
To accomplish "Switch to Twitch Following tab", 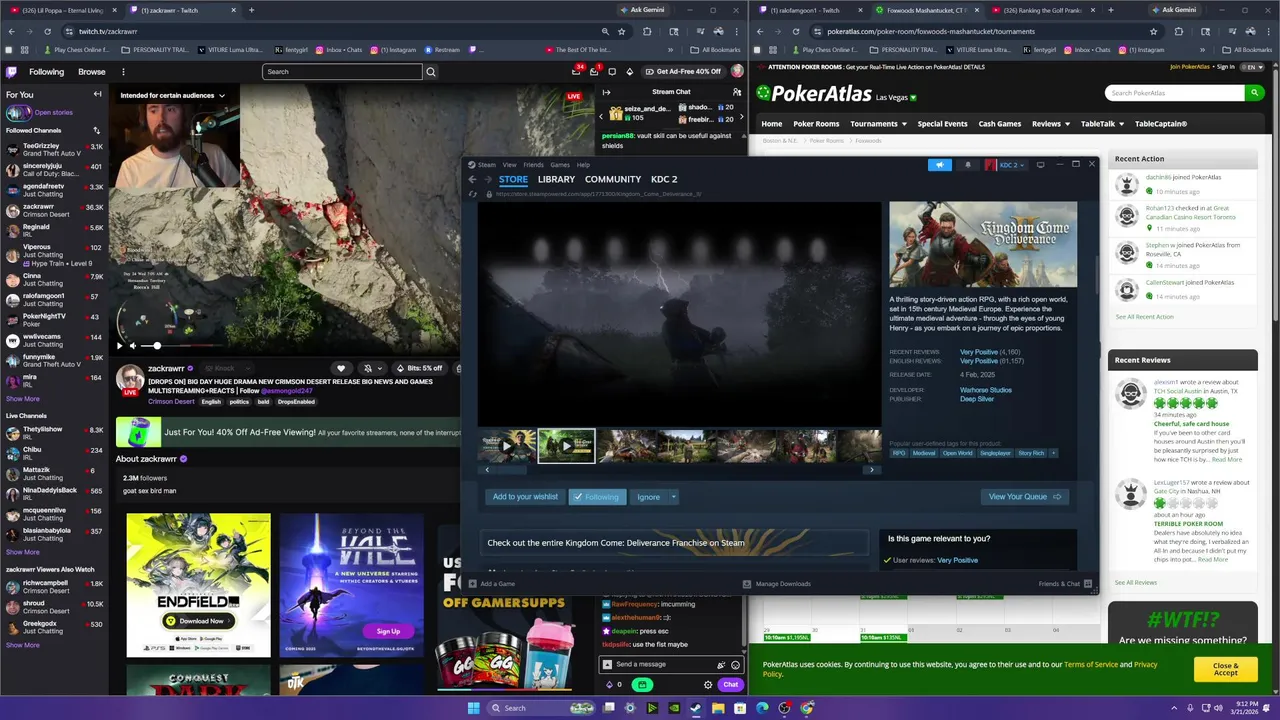I will tap(46, 72).
